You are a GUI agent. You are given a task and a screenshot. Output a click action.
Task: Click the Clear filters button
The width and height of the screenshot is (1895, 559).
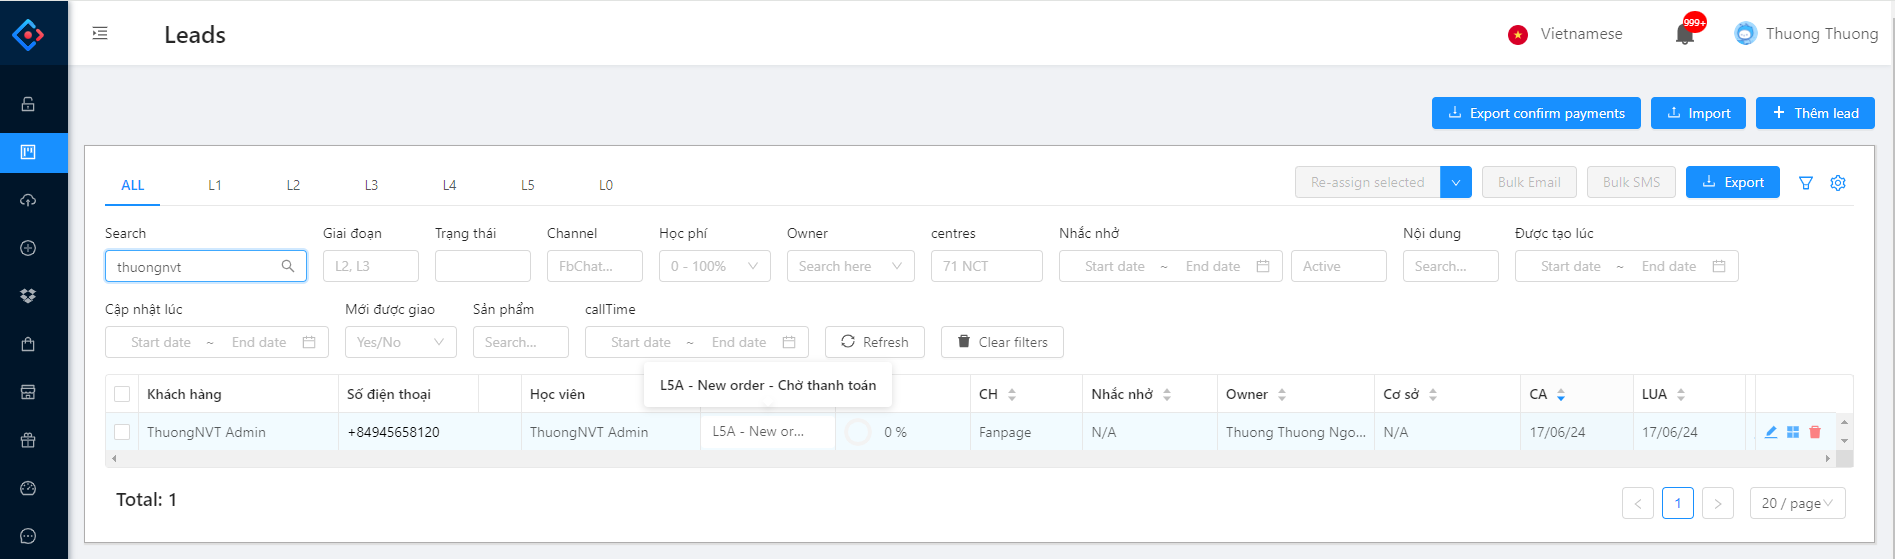[x=1002, y=342]
